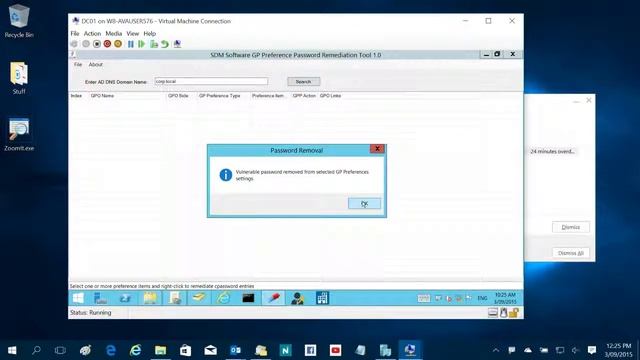Viewport: 640px width, 360px height.
Task: Click the GPO Links column header
Action: [330, 96]
